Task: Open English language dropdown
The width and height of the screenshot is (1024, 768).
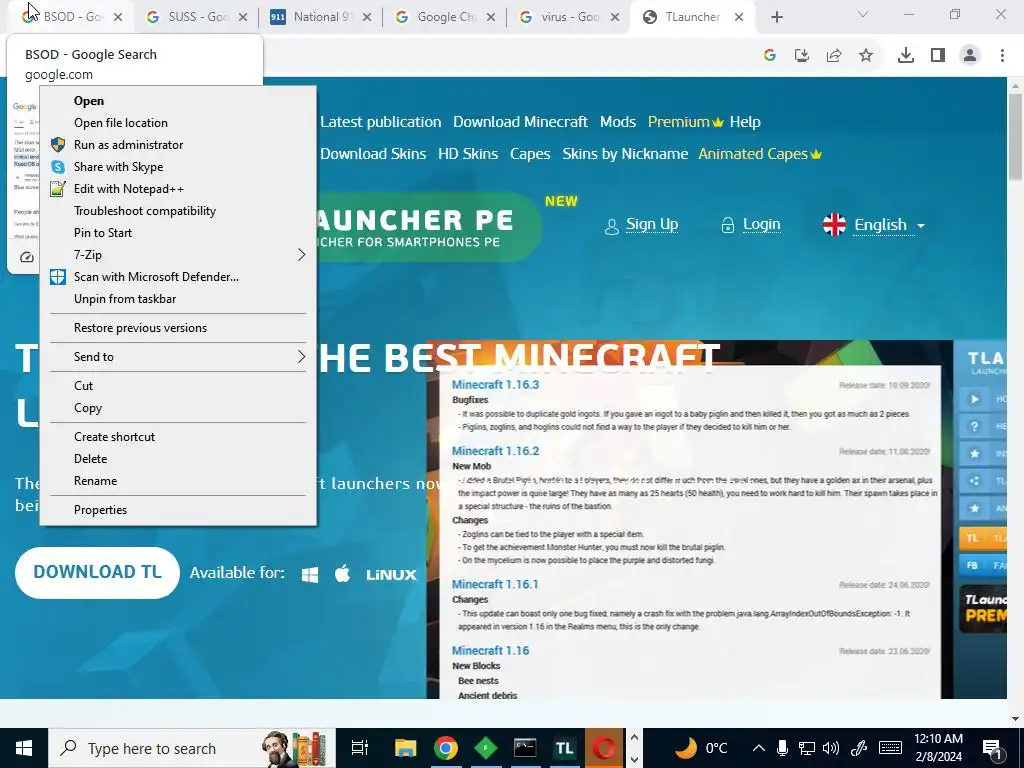Action: click(874, 225)
